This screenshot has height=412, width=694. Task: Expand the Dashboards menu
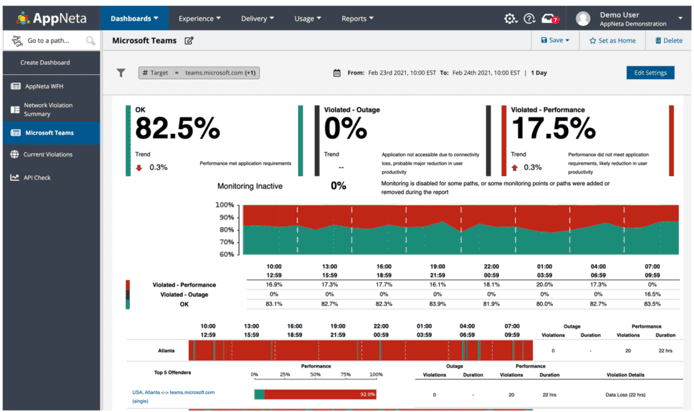pos(134,18)
